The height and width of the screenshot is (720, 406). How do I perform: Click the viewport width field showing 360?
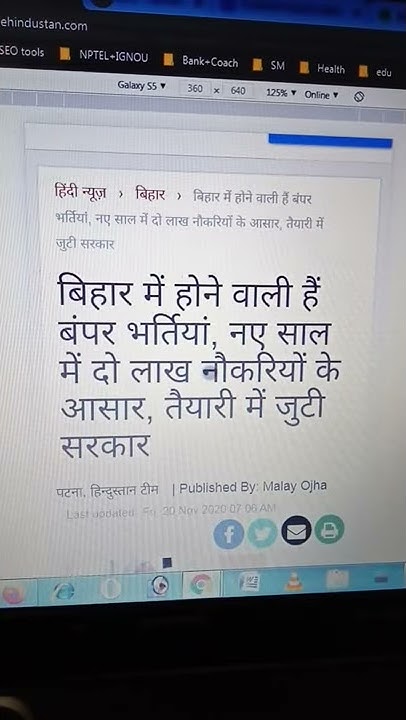point(195,89)
